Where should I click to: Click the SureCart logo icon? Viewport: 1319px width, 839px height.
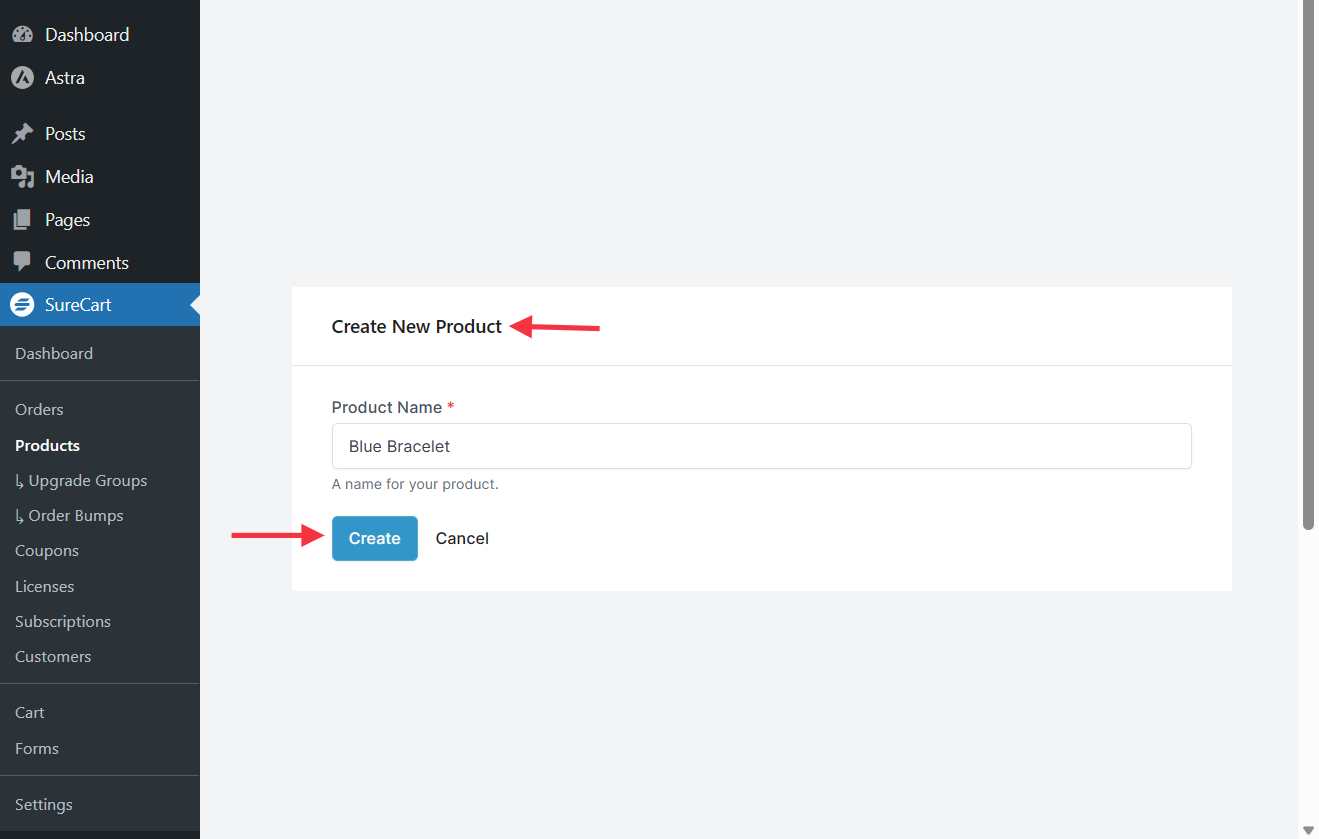(x=22, y=305)
